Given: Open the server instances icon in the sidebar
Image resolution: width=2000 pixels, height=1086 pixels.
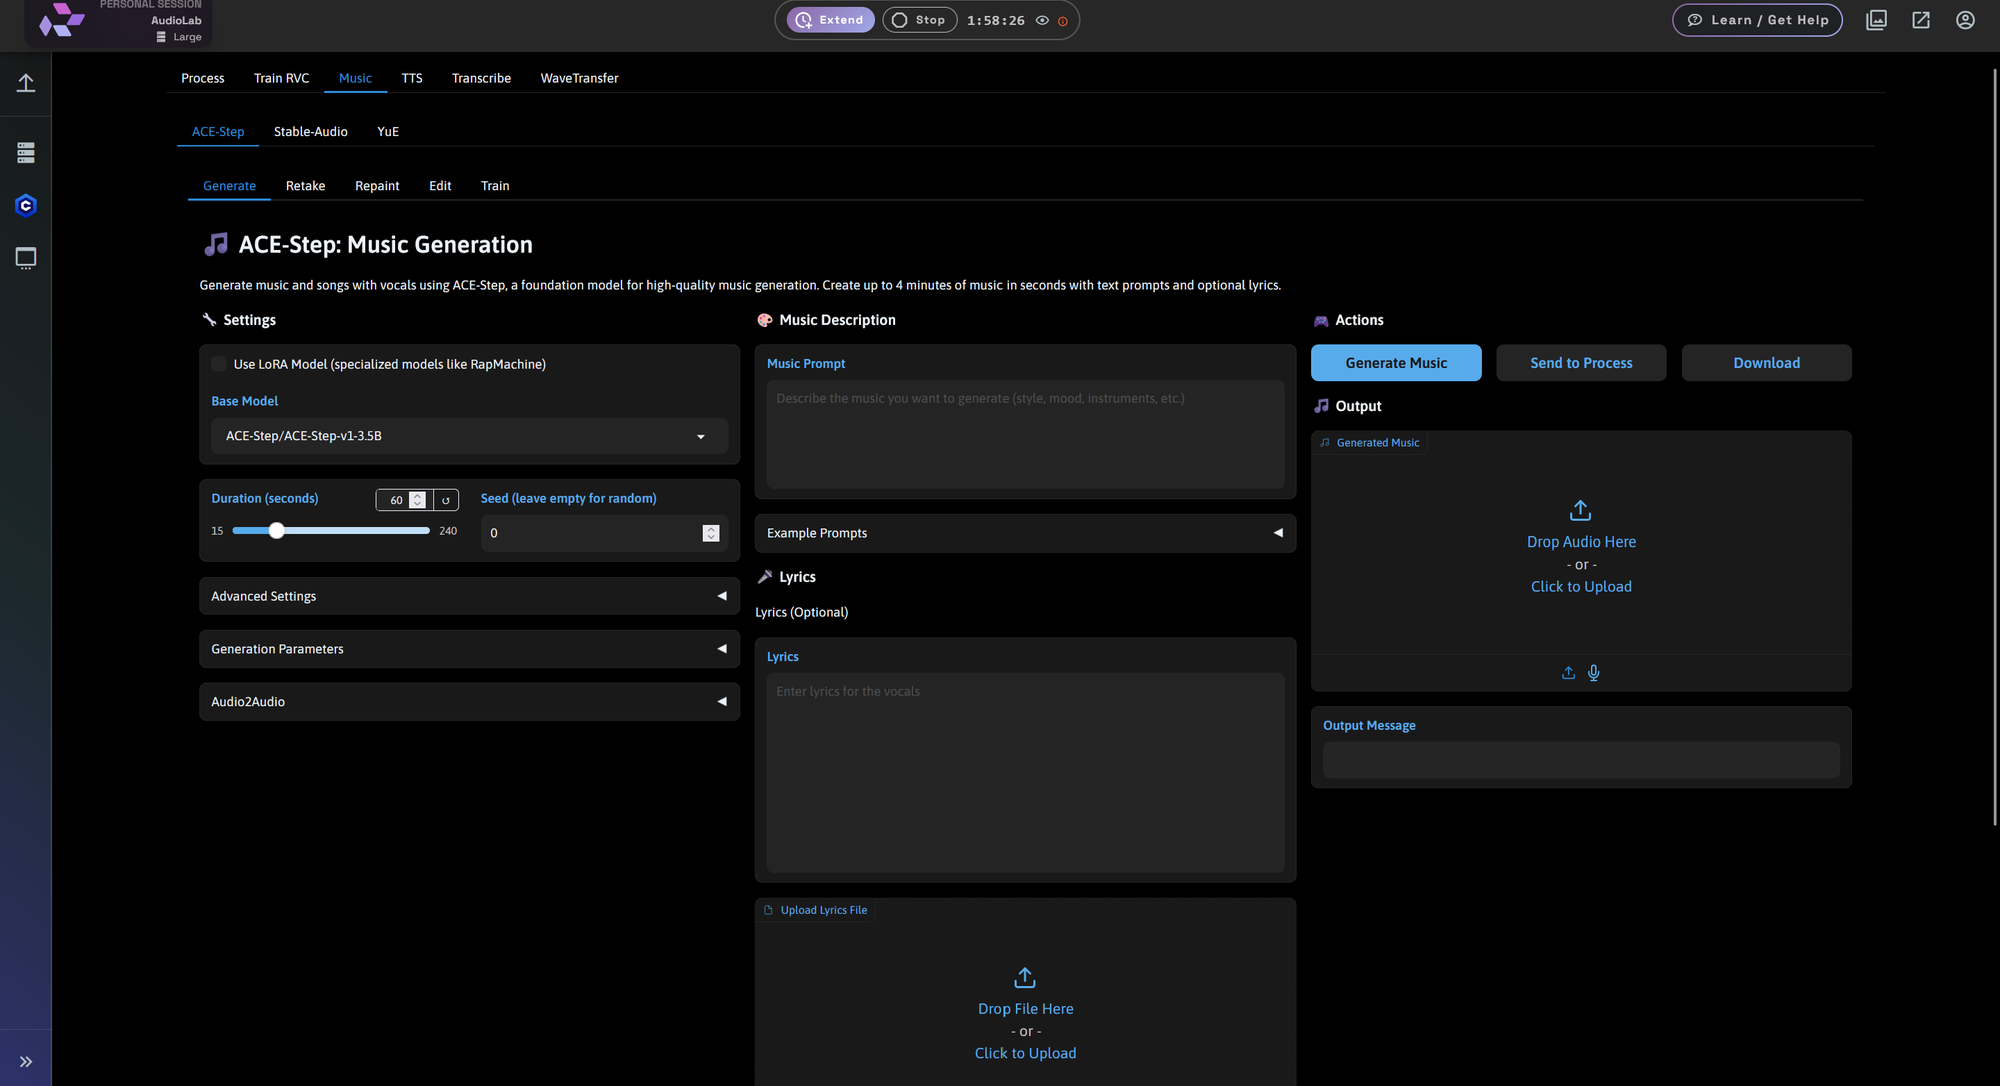Looking at the screenshot, I should [25, 152].
